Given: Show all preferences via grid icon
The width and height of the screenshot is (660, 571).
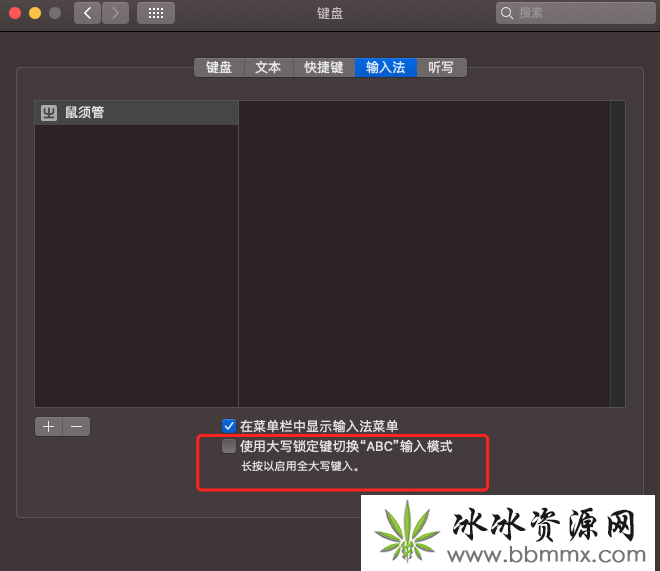Looking at the screenshot, I should pyautogui.click(x=155, y=13).
